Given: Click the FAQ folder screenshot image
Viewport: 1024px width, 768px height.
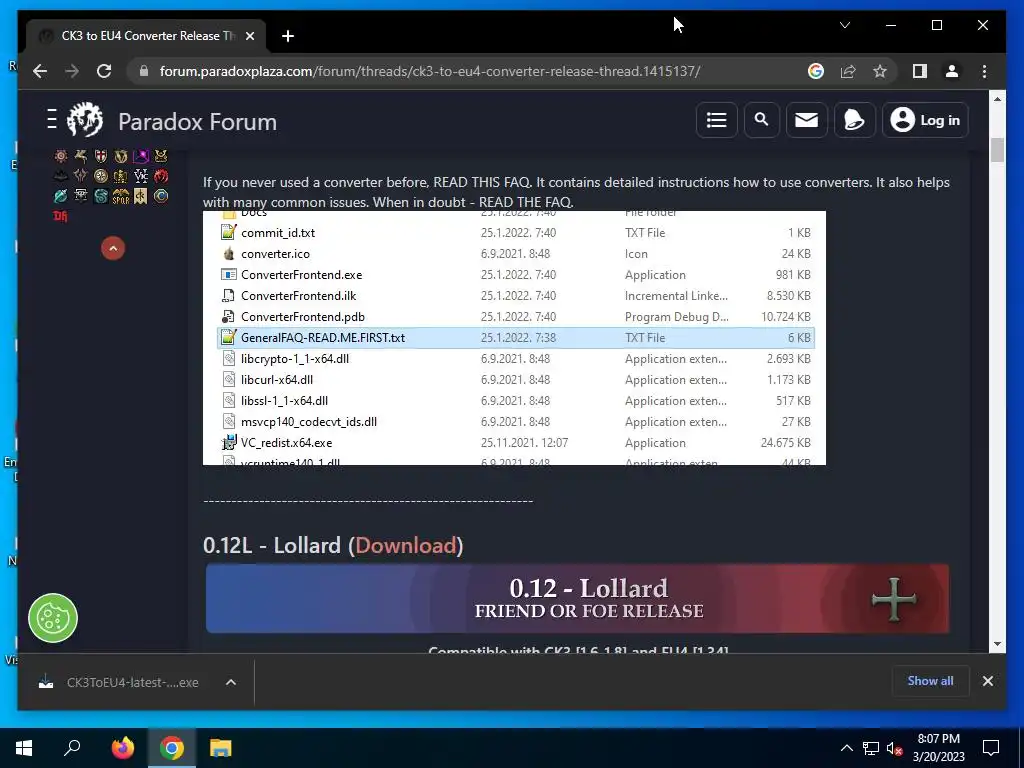Looking at the screenshot, I should (514, 338).
